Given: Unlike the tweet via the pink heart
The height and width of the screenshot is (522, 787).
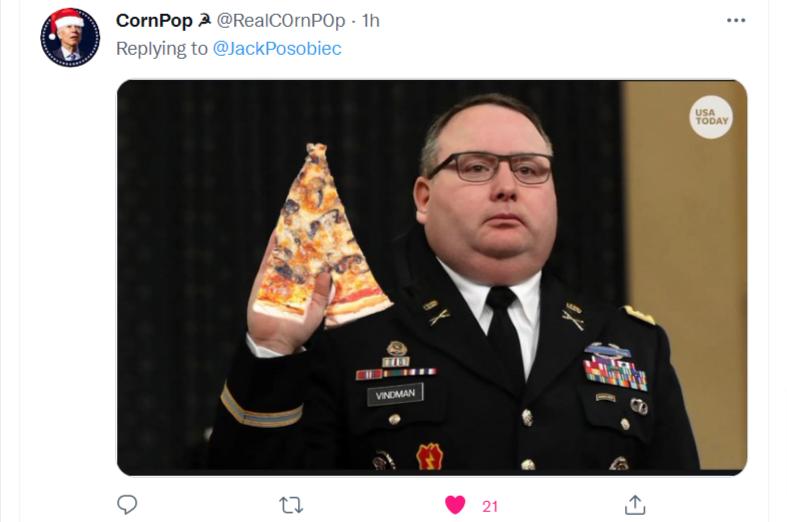Looking at the screenshot, I should coord(455,505).
